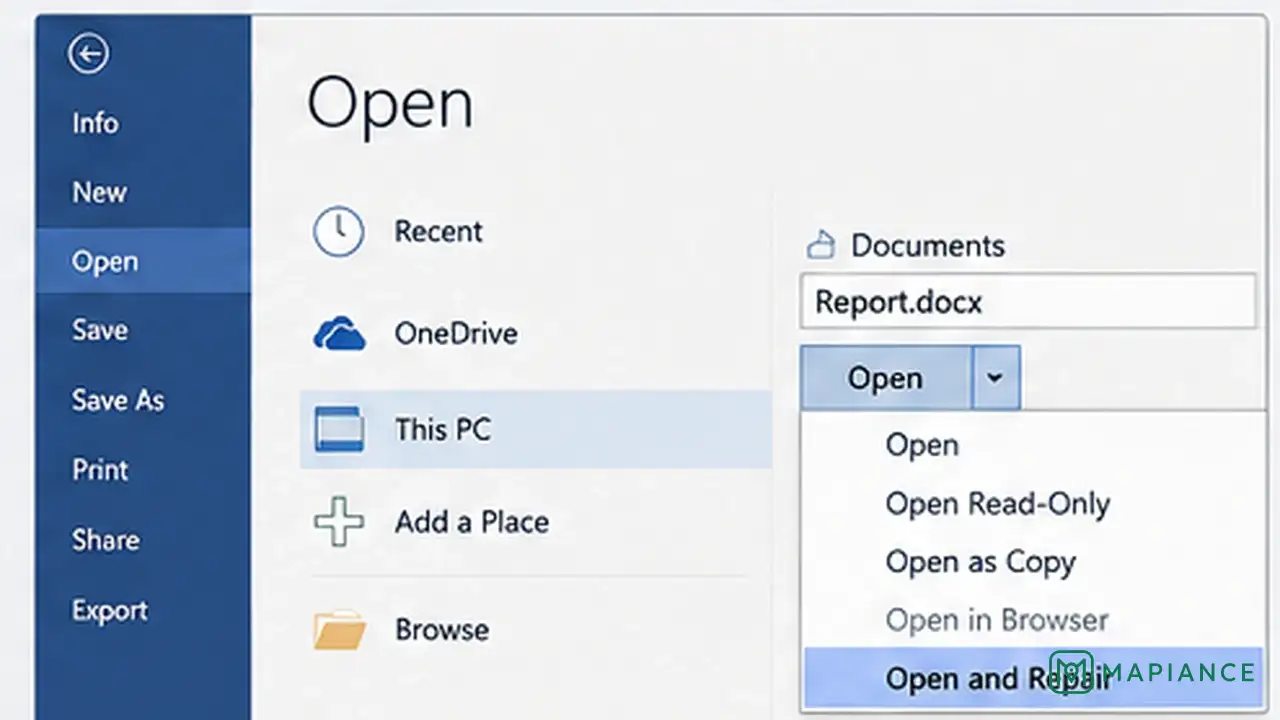
Task: Click the Browse folder icon
Action: click(x=339, y=630)
